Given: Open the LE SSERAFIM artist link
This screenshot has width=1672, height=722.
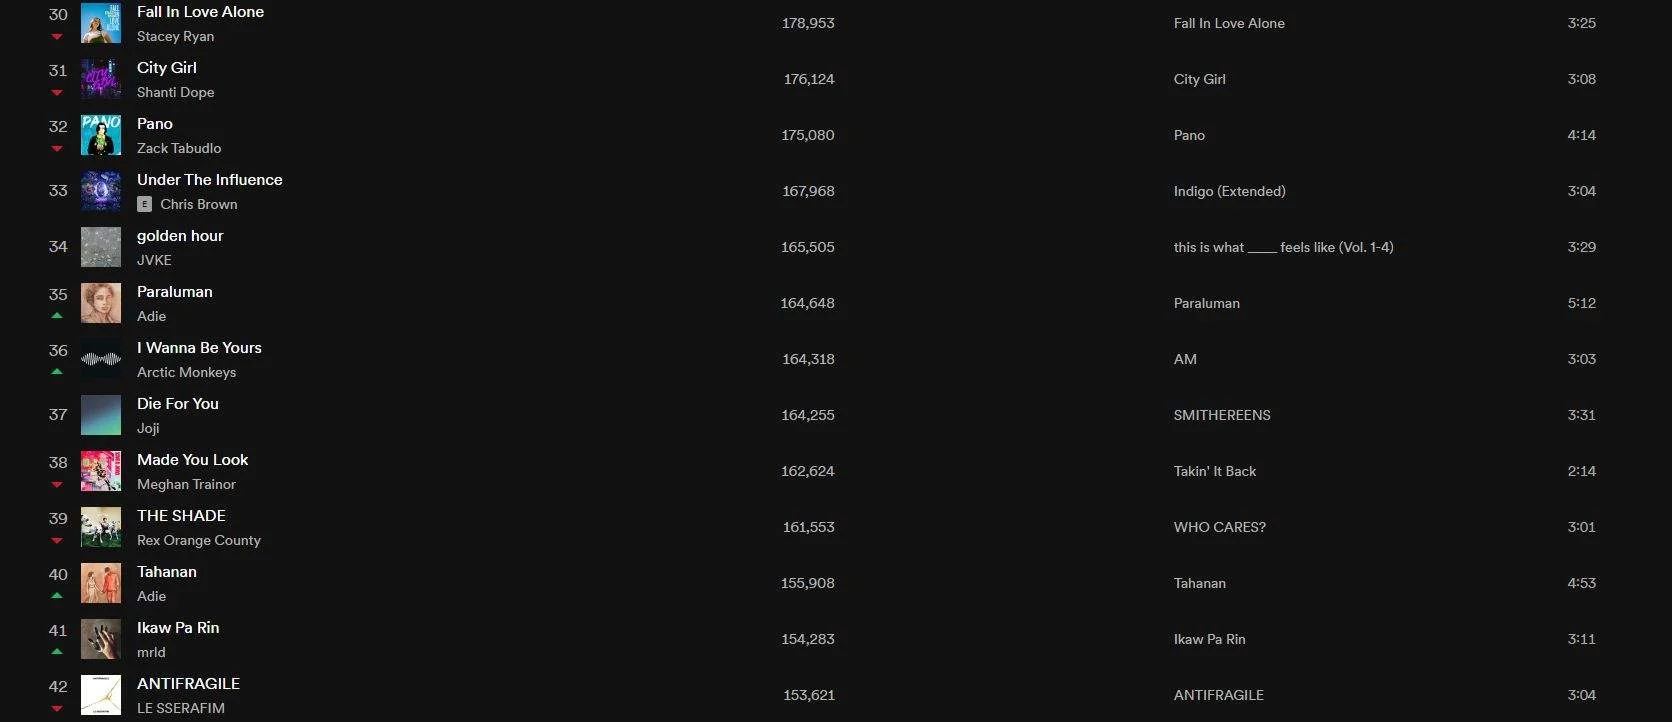Looking at the screenshot, I should tap(181, 708).
